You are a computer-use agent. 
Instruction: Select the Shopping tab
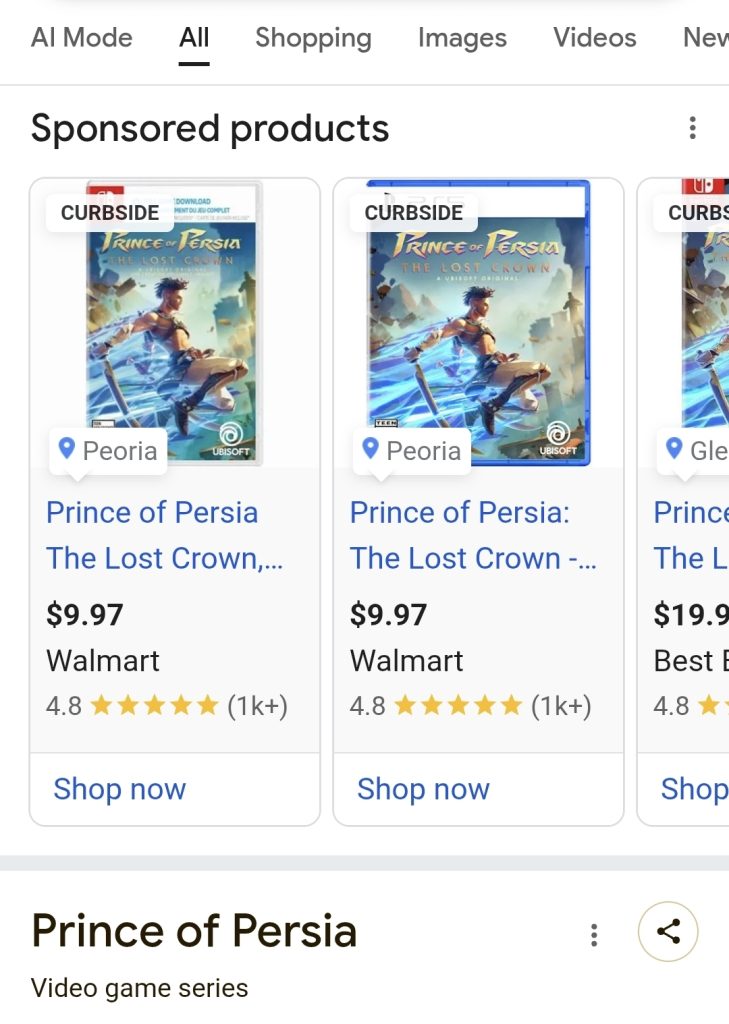[x=313, y=38]
